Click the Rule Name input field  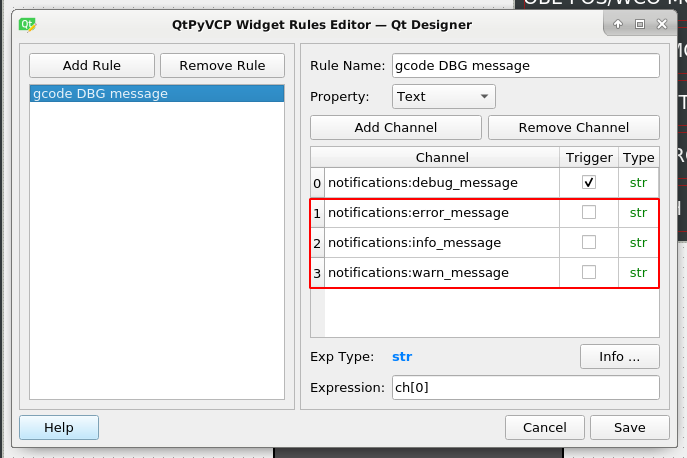pyautogui.click(x=526, y=66)
